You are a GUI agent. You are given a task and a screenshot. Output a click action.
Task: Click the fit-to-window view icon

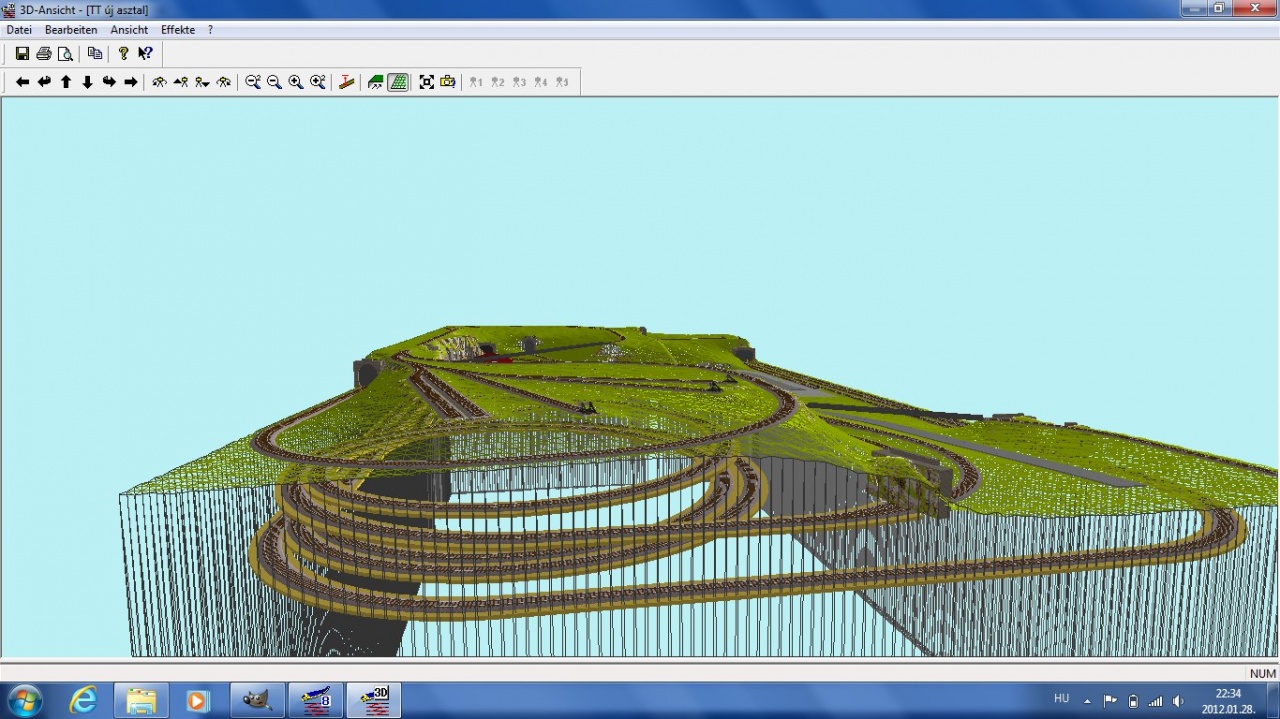tap(427, 82)
